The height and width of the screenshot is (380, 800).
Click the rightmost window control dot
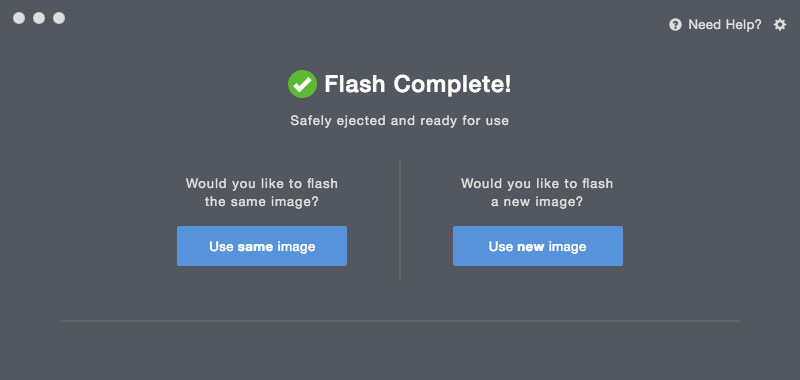[59, 18]
